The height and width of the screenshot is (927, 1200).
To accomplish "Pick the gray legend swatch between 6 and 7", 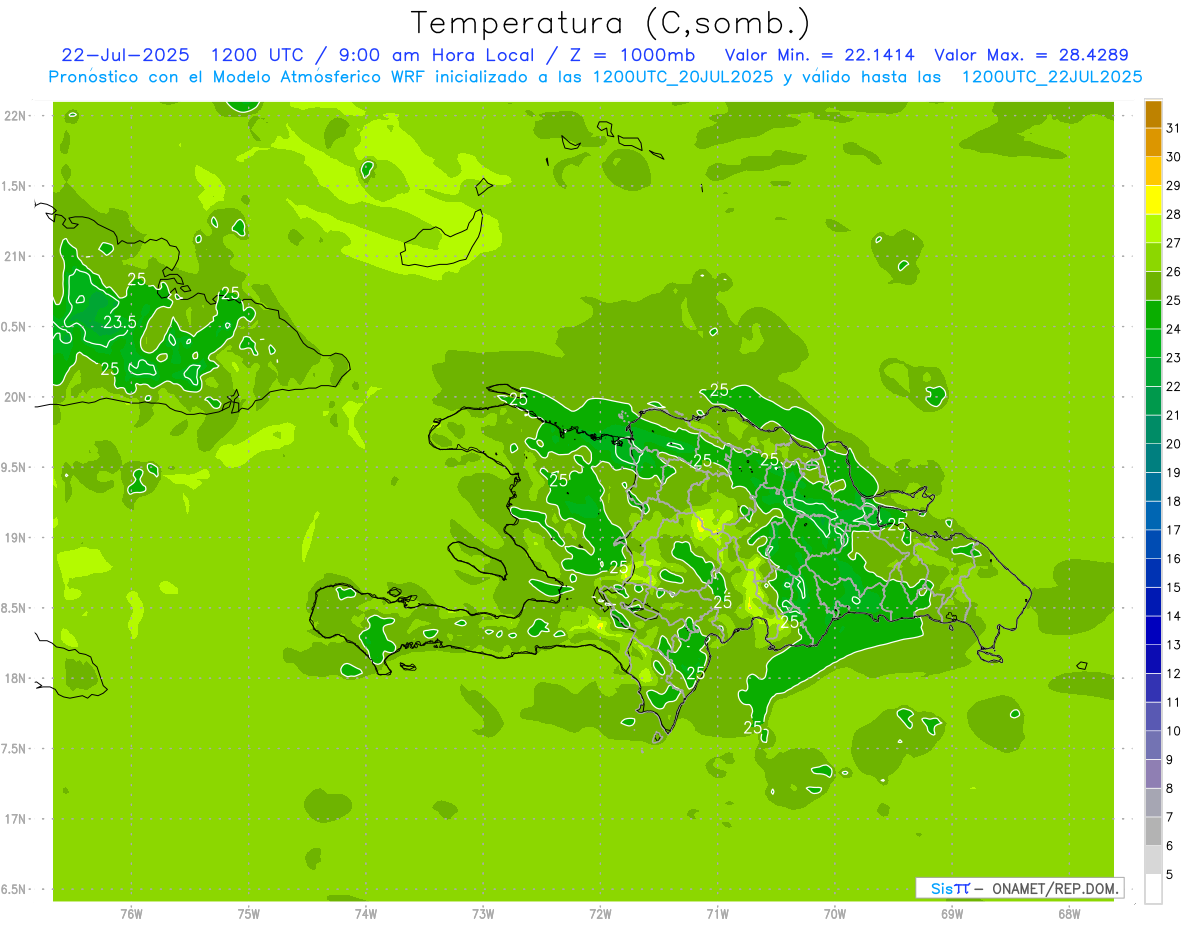I will point(1153,831).
